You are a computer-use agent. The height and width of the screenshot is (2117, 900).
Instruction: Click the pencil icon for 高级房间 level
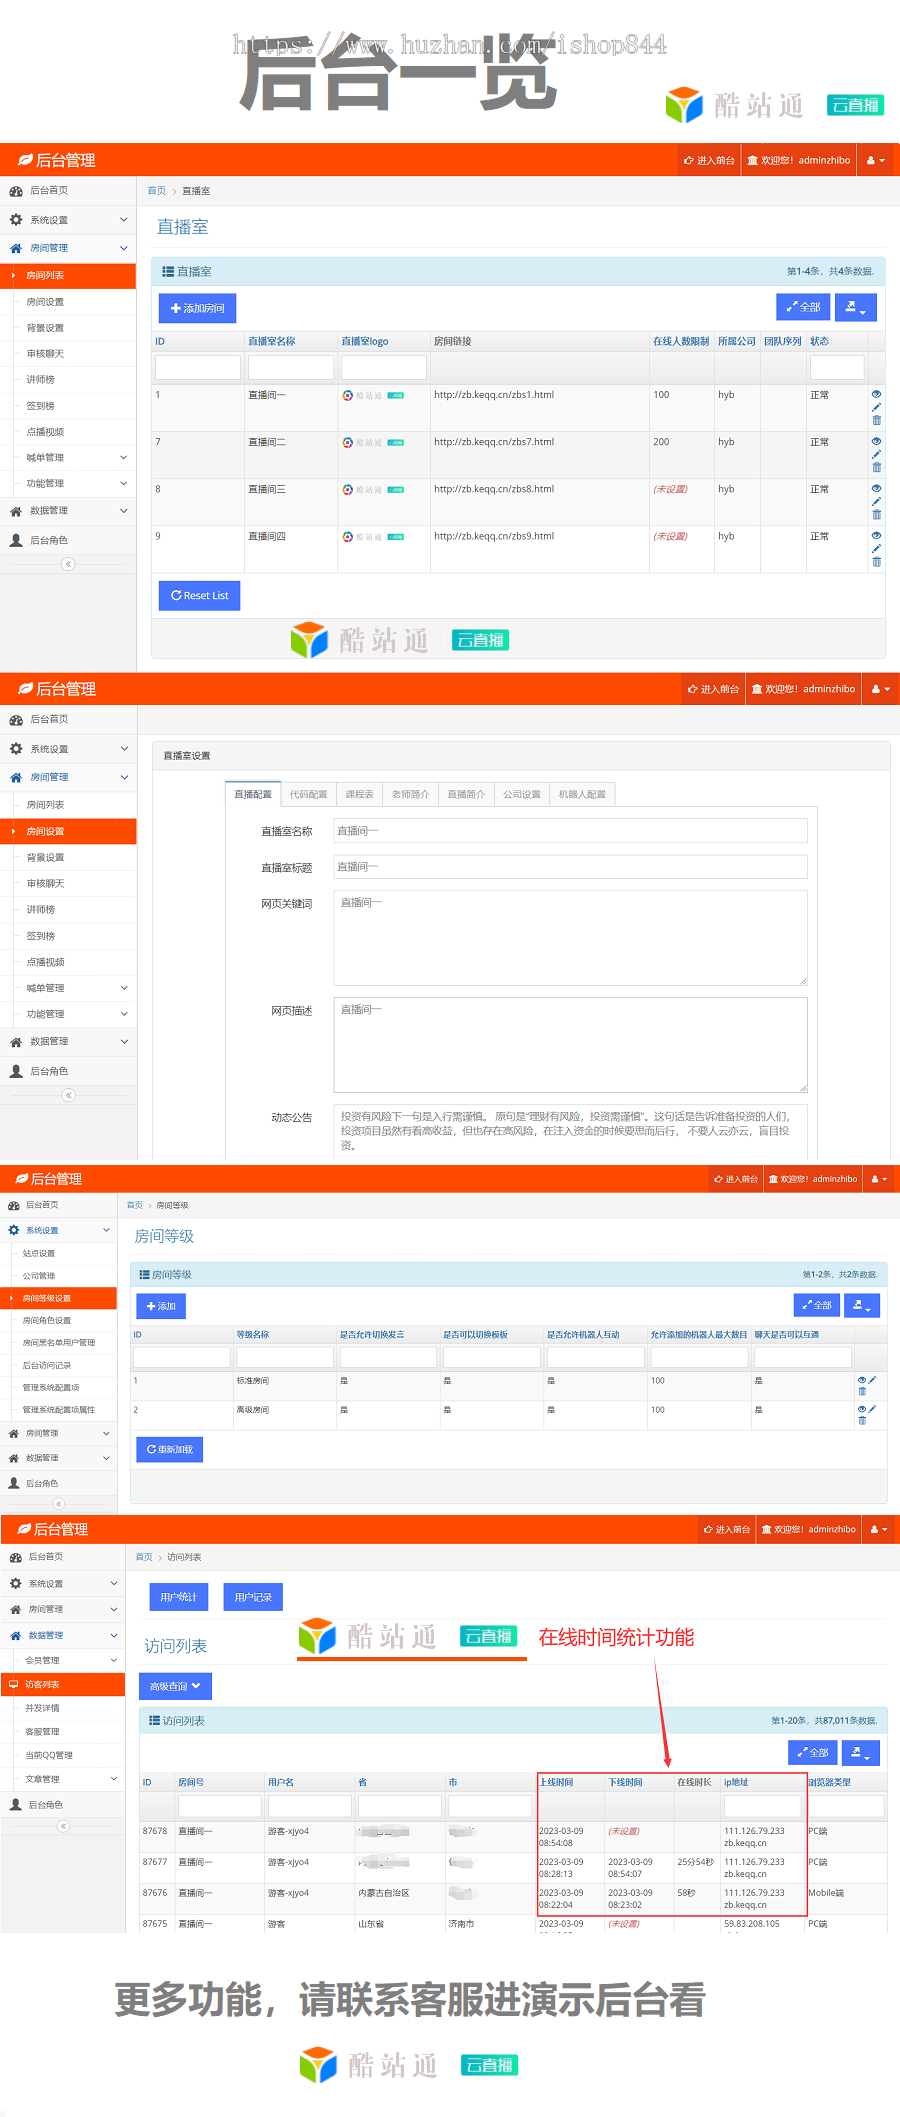(x=872, y=1409)
